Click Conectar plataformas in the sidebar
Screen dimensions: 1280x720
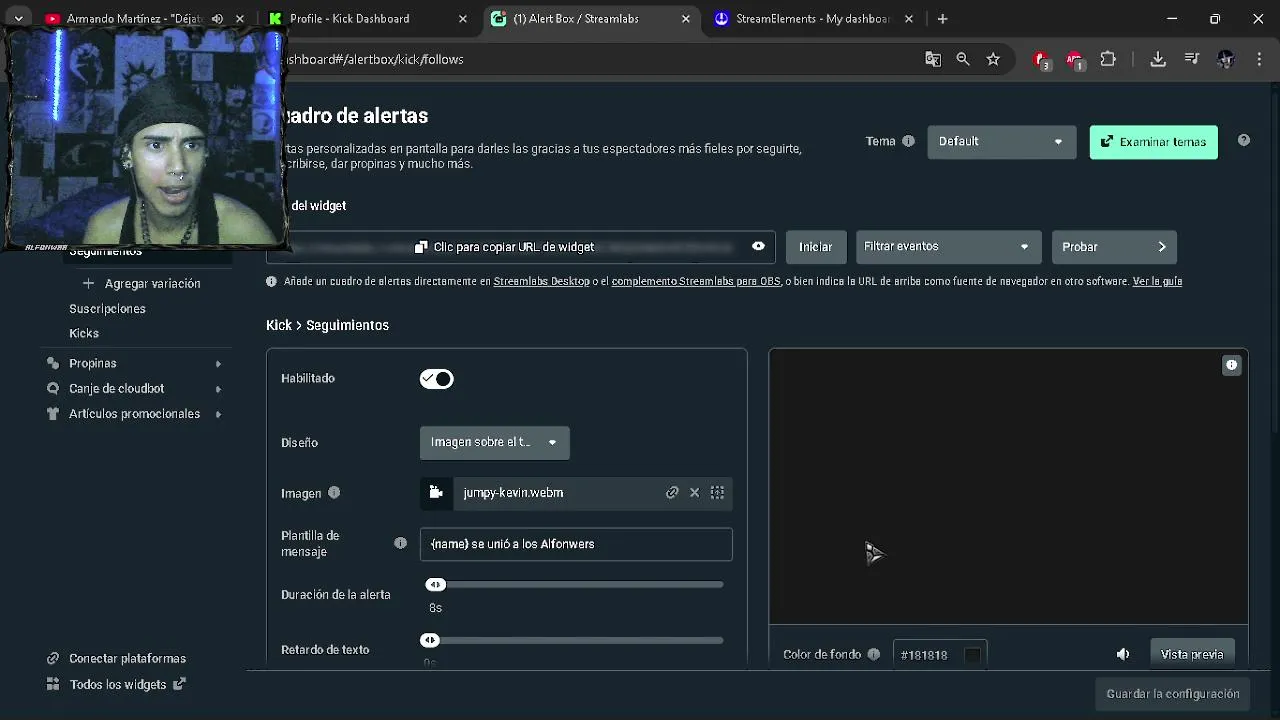tap(117, 658)
